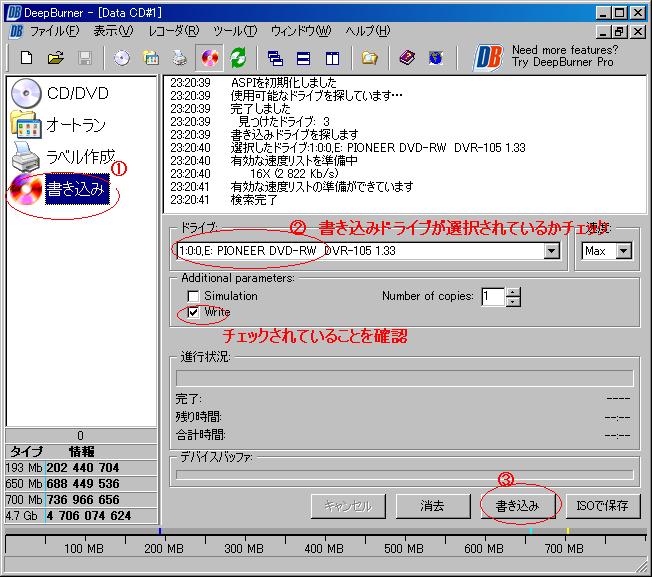652x577 pixels.
Task: Click the CD/DVD disc toolbar icon
Action: 122,58
